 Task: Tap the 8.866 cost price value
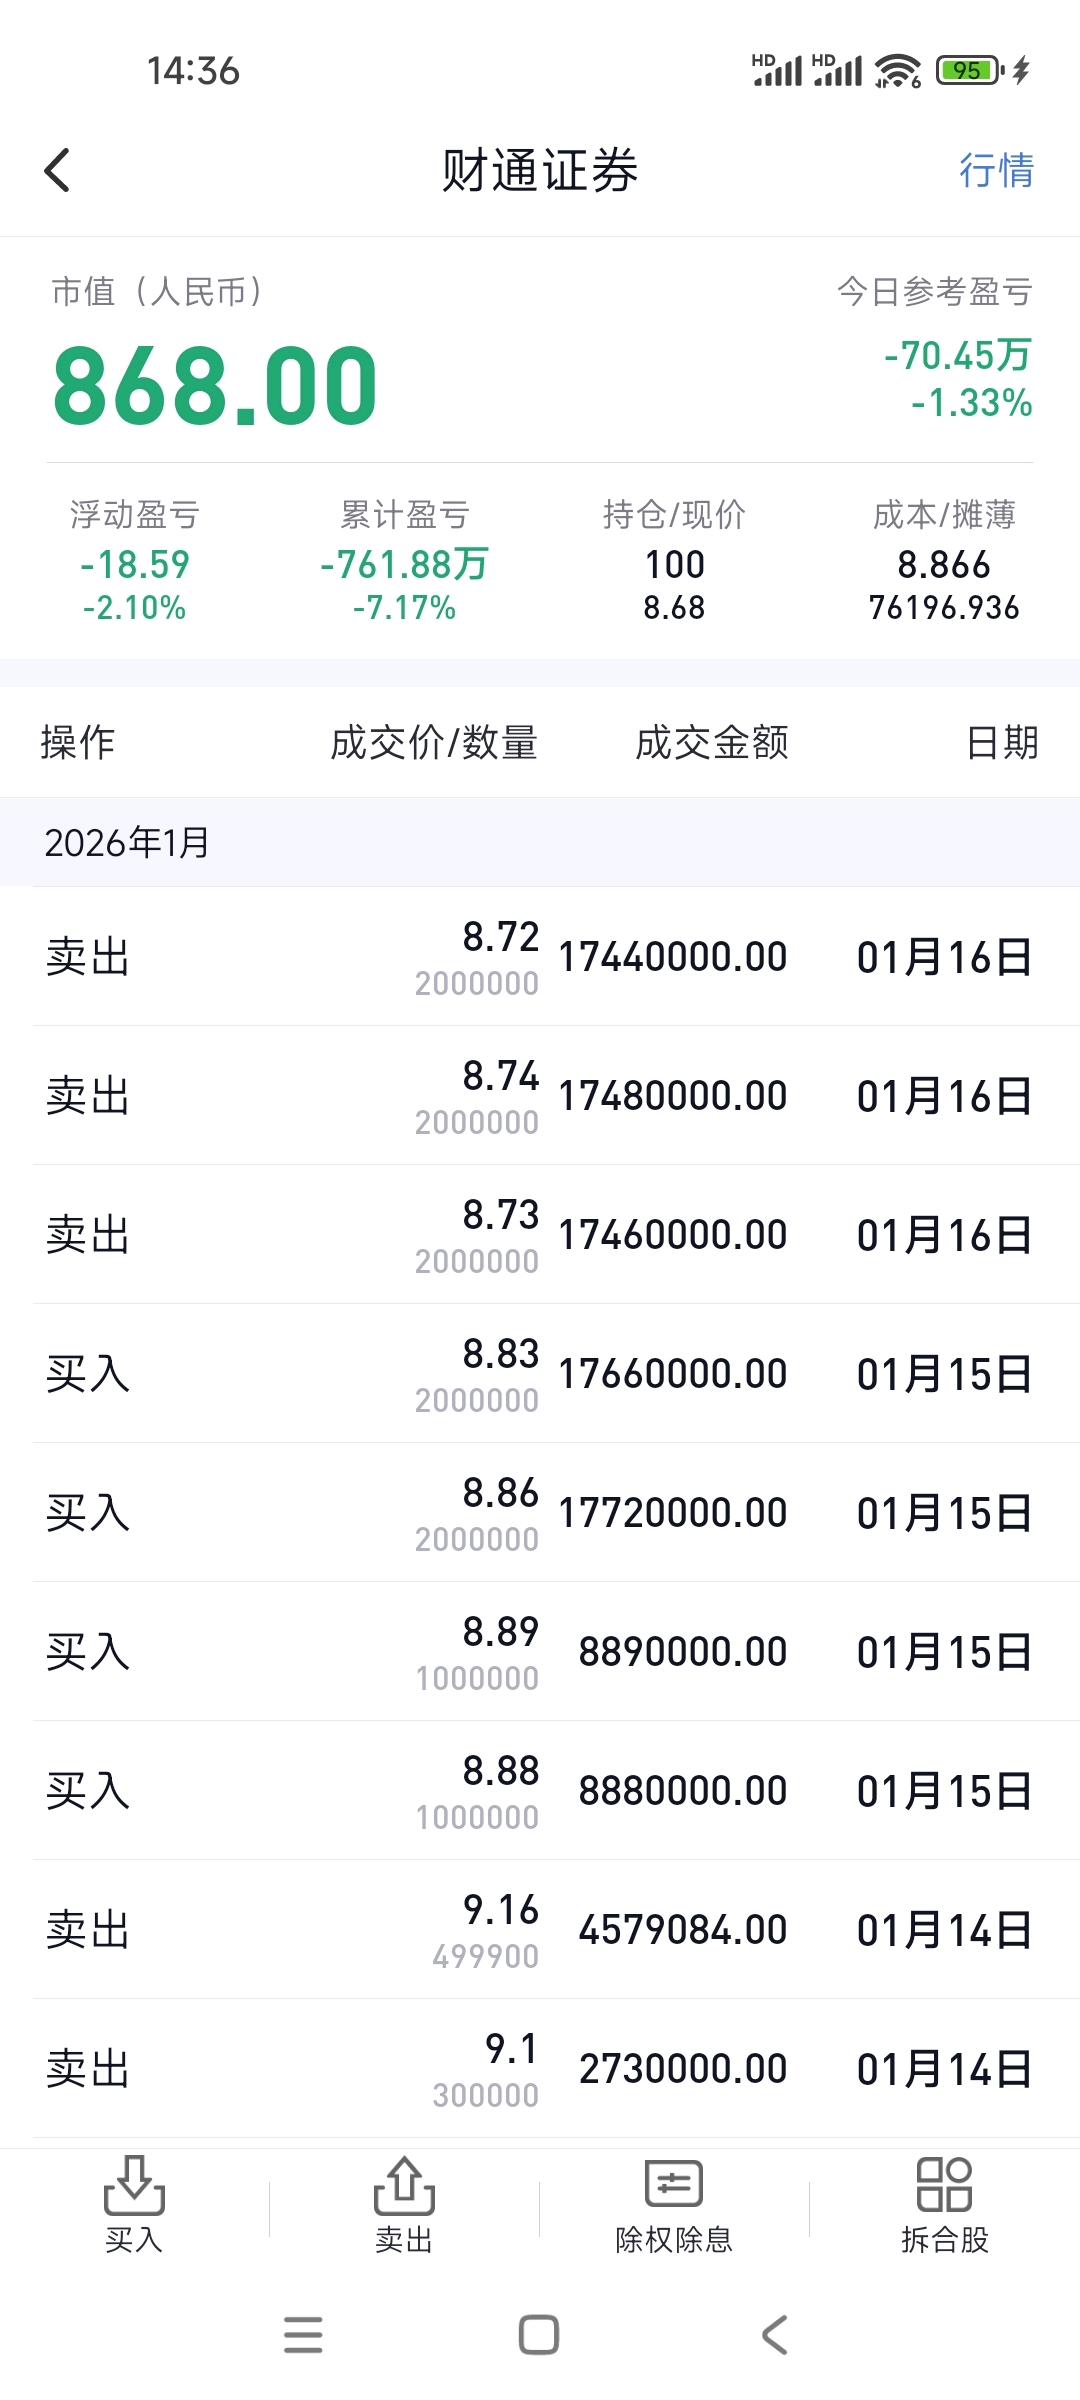pos(944,565)
